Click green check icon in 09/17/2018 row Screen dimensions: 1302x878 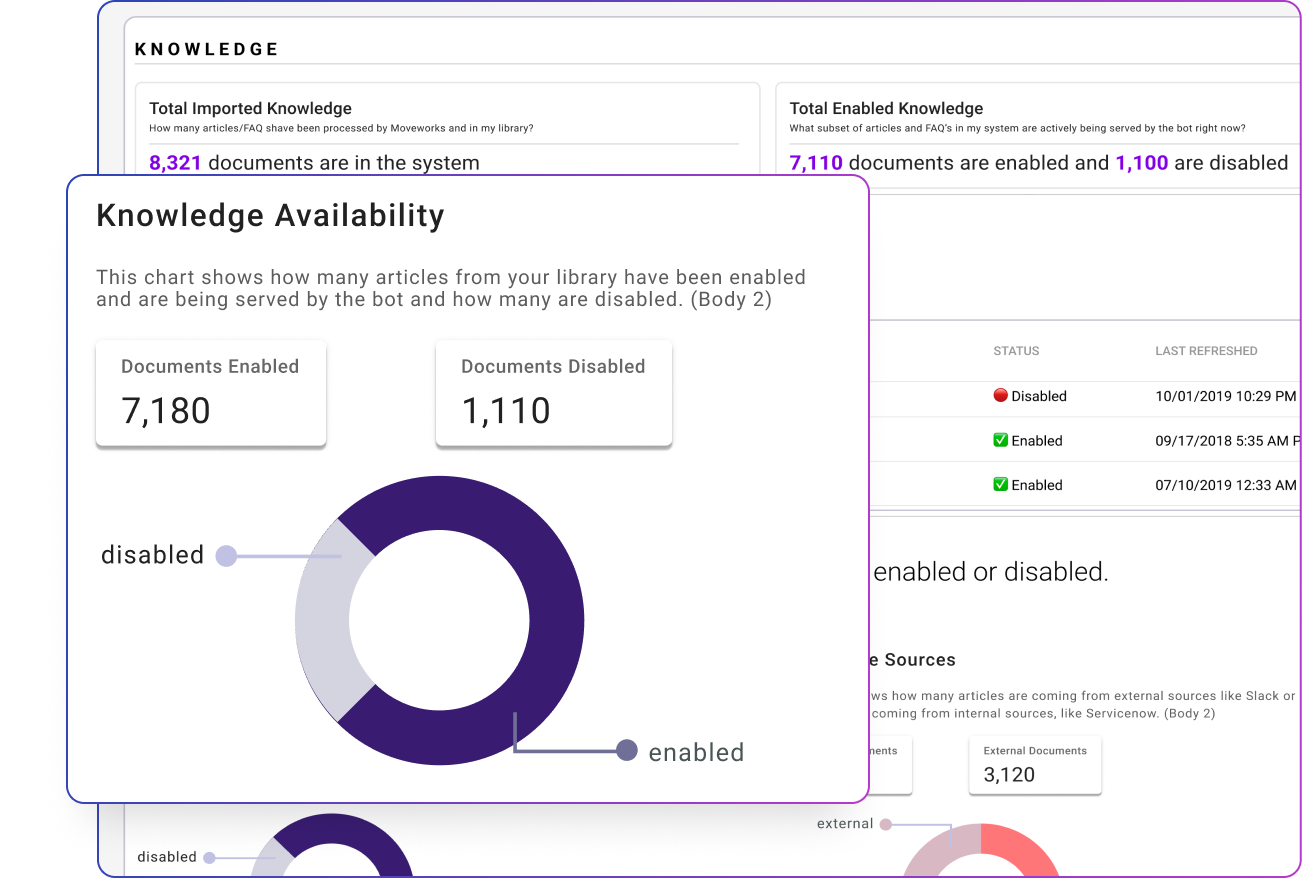pos(1000,440)
